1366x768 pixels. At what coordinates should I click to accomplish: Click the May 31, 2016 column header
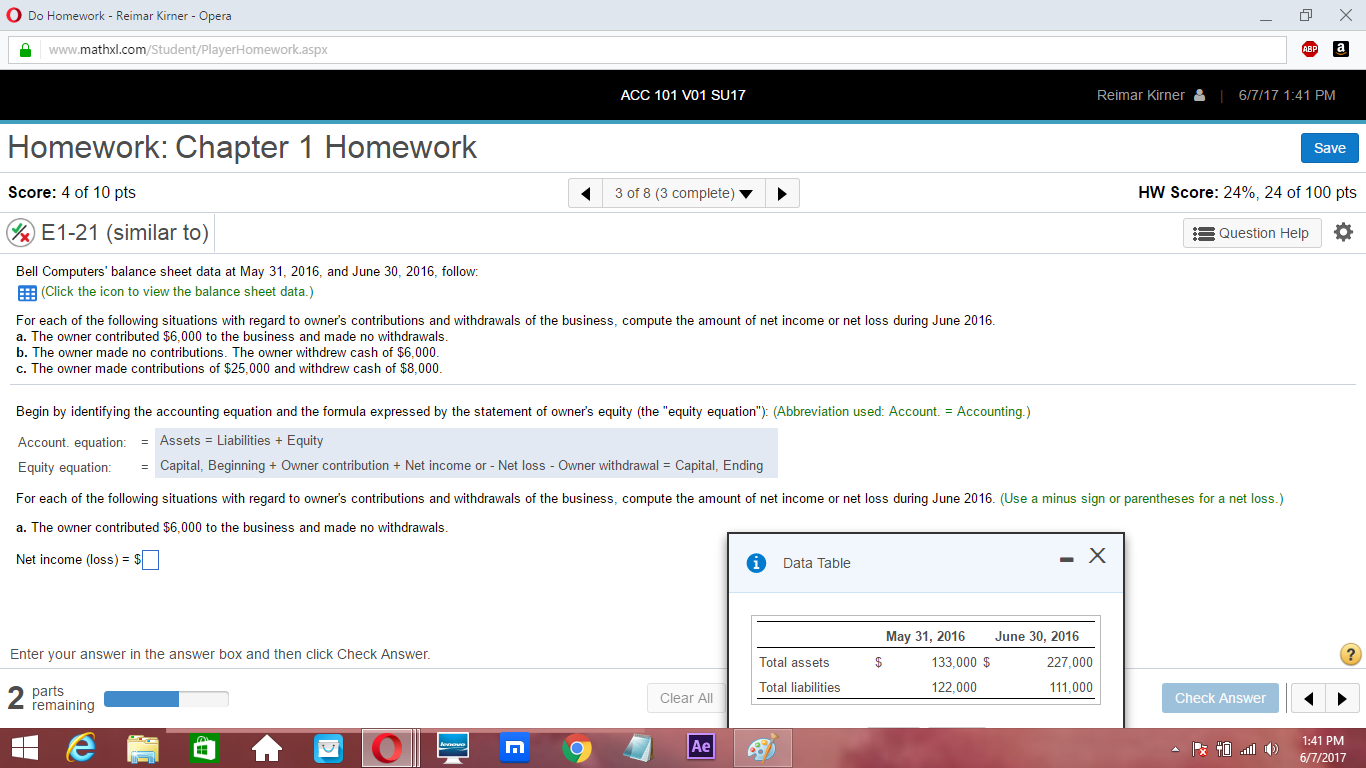(925, 636)
